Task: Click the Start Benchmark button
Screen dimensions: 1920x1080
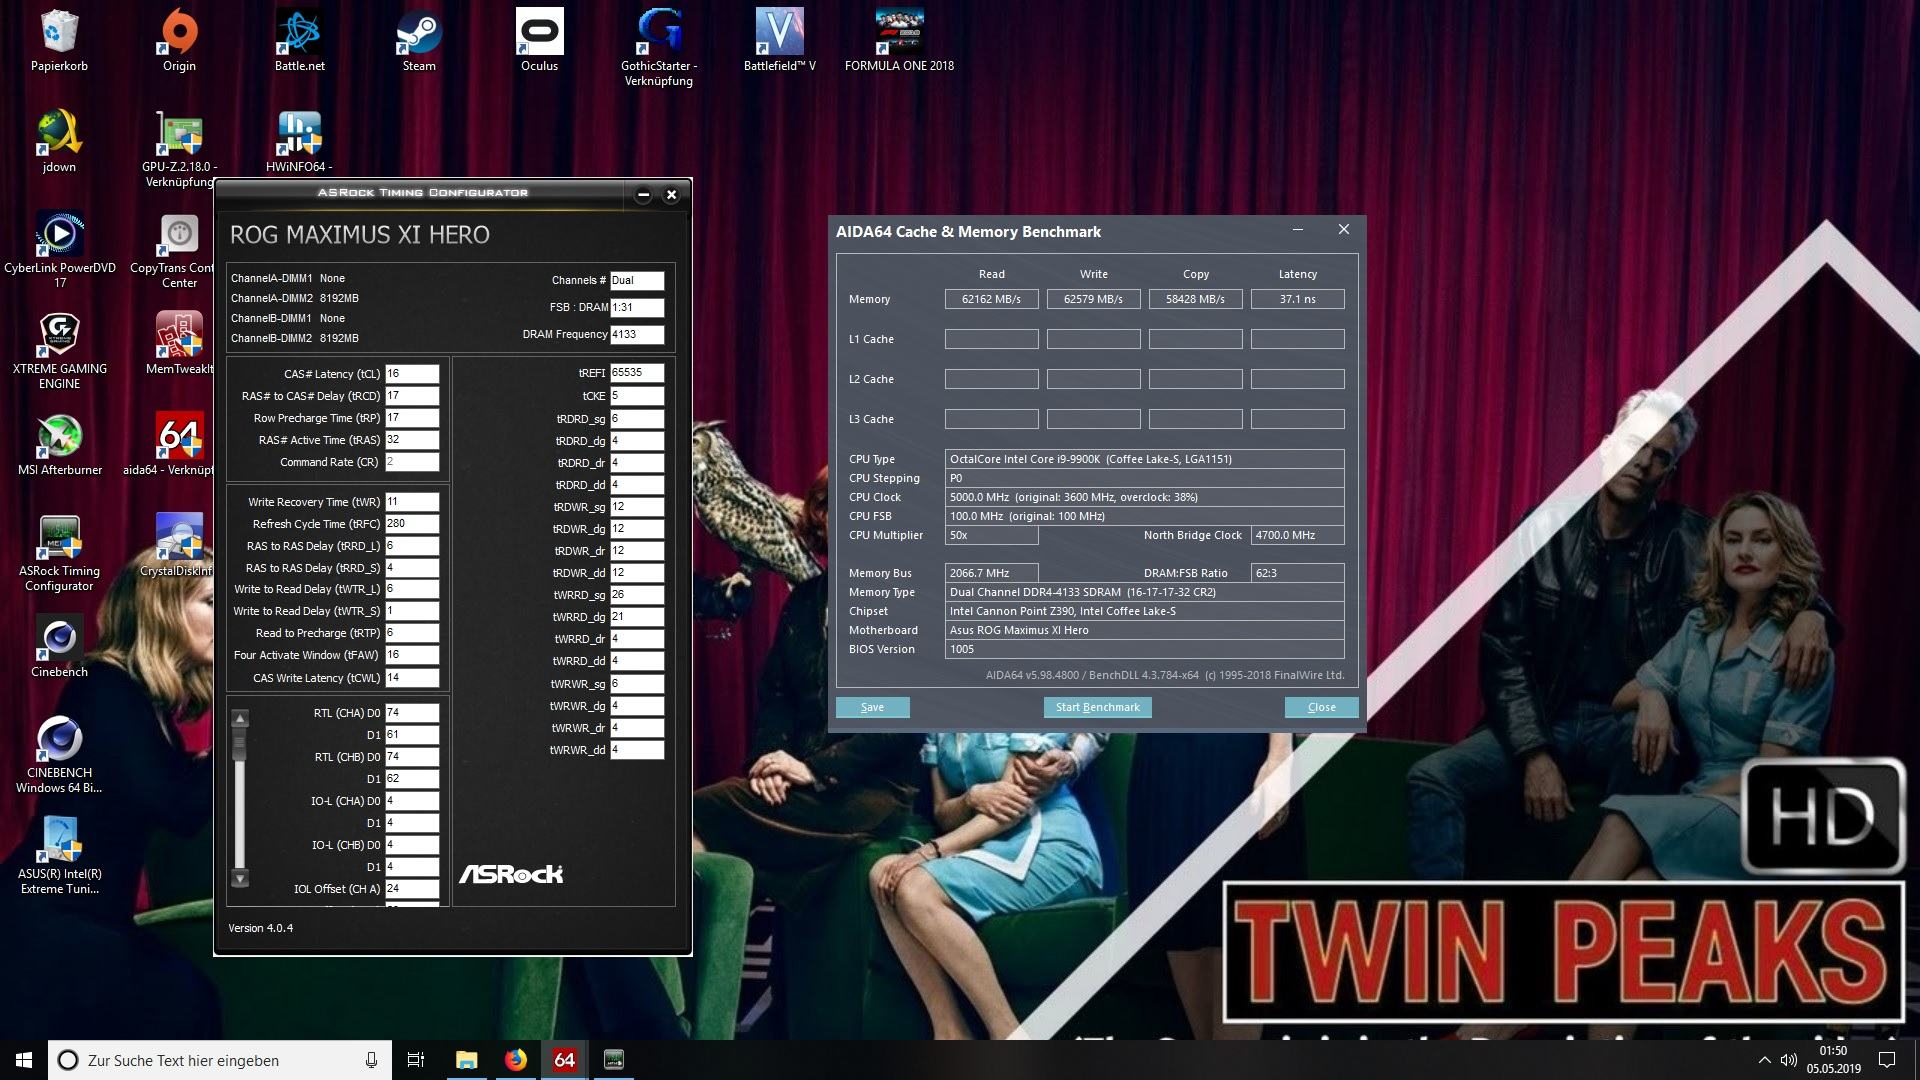Action: click(x=1097, y=707)
